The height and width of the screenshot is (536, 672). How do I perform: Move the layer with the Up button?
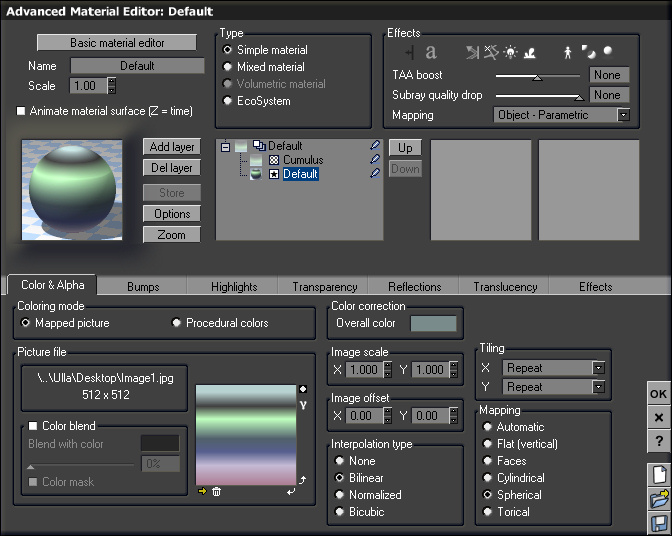pyautogui.click(x=405, y=148)
